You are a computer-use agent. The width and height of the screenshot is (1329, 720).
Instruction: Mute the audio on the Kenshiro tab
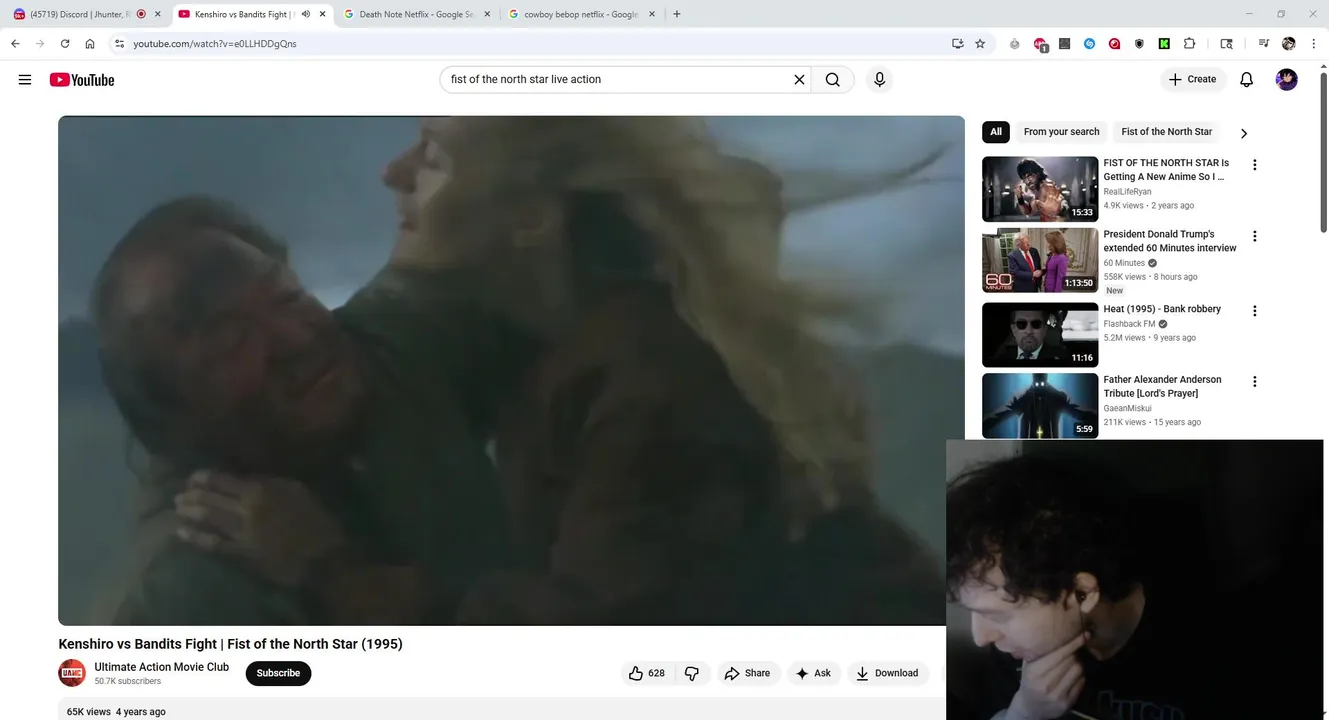pos(305,14)
